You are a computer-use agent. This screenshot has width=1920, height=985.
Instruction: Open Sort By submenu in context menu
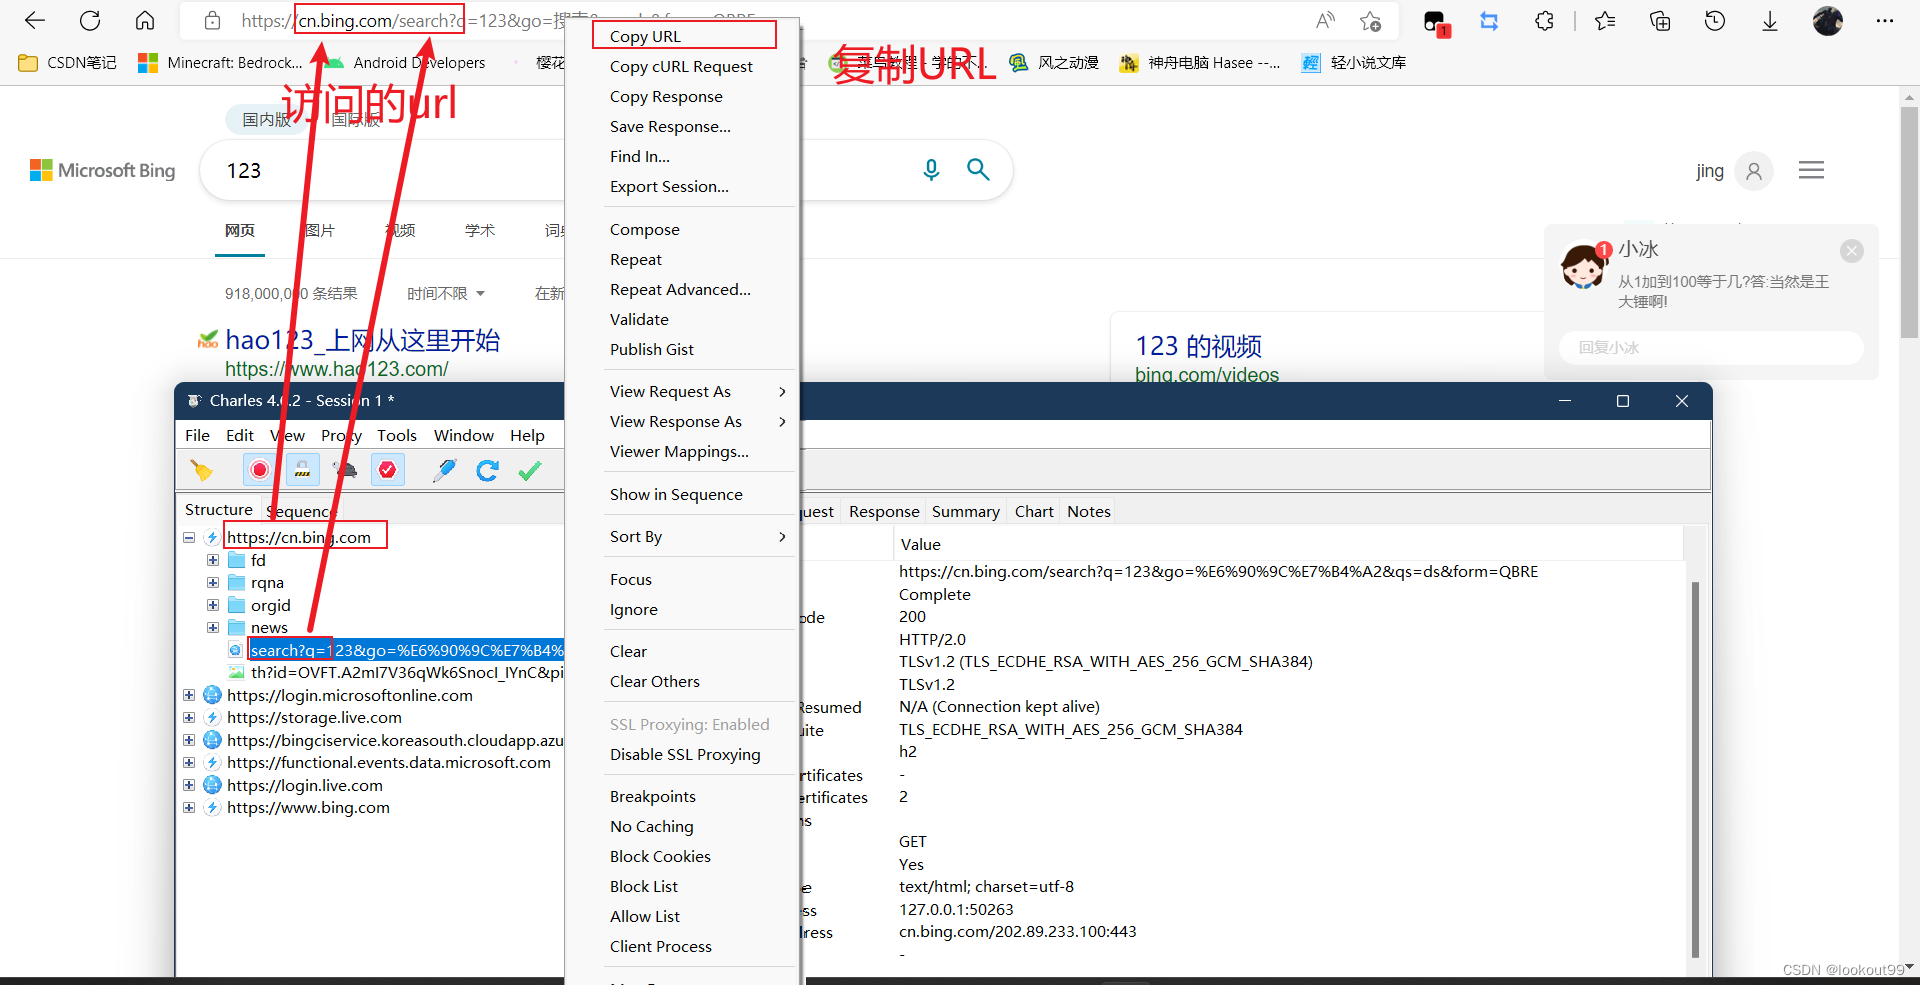(699, 536)
